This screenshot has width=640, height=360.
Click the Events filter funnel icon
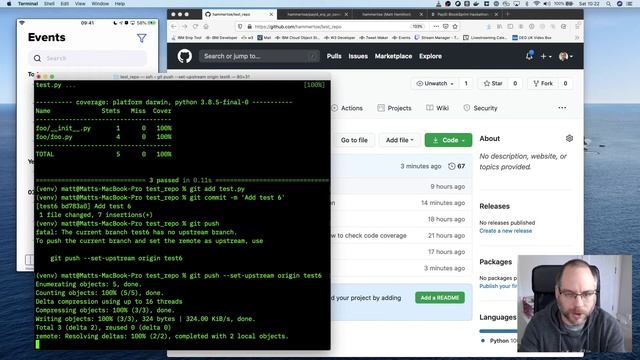click(142, 38)
